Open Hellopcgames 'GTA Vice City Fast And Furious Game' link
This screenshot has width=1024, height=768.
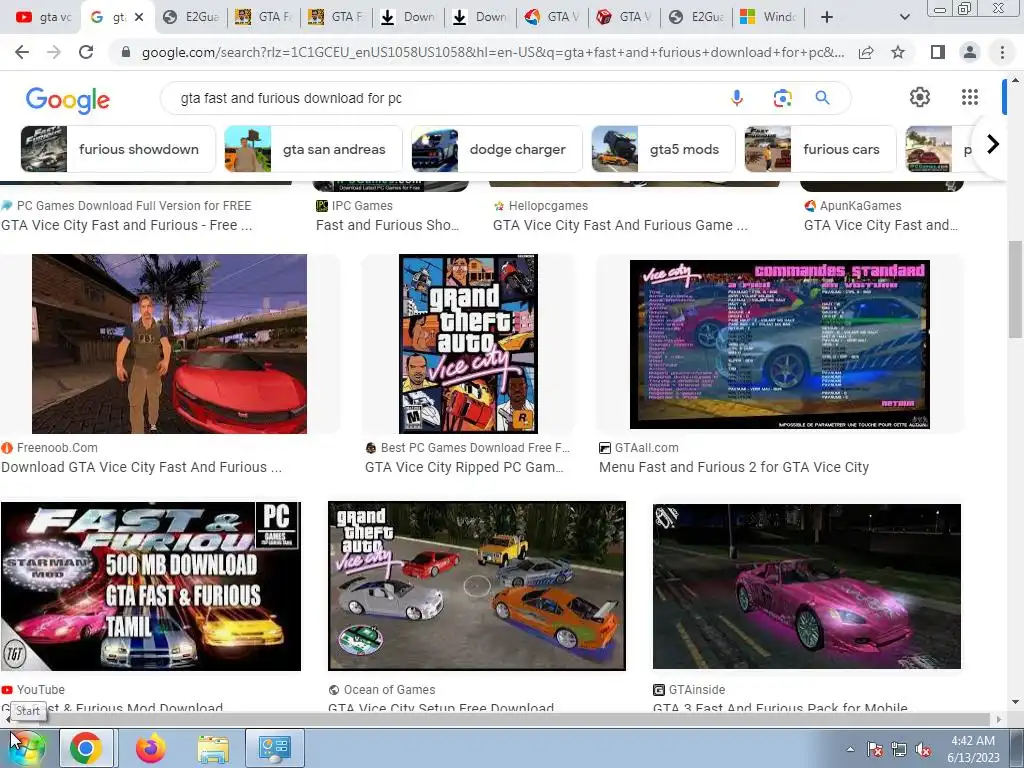[x=620, y=225]
